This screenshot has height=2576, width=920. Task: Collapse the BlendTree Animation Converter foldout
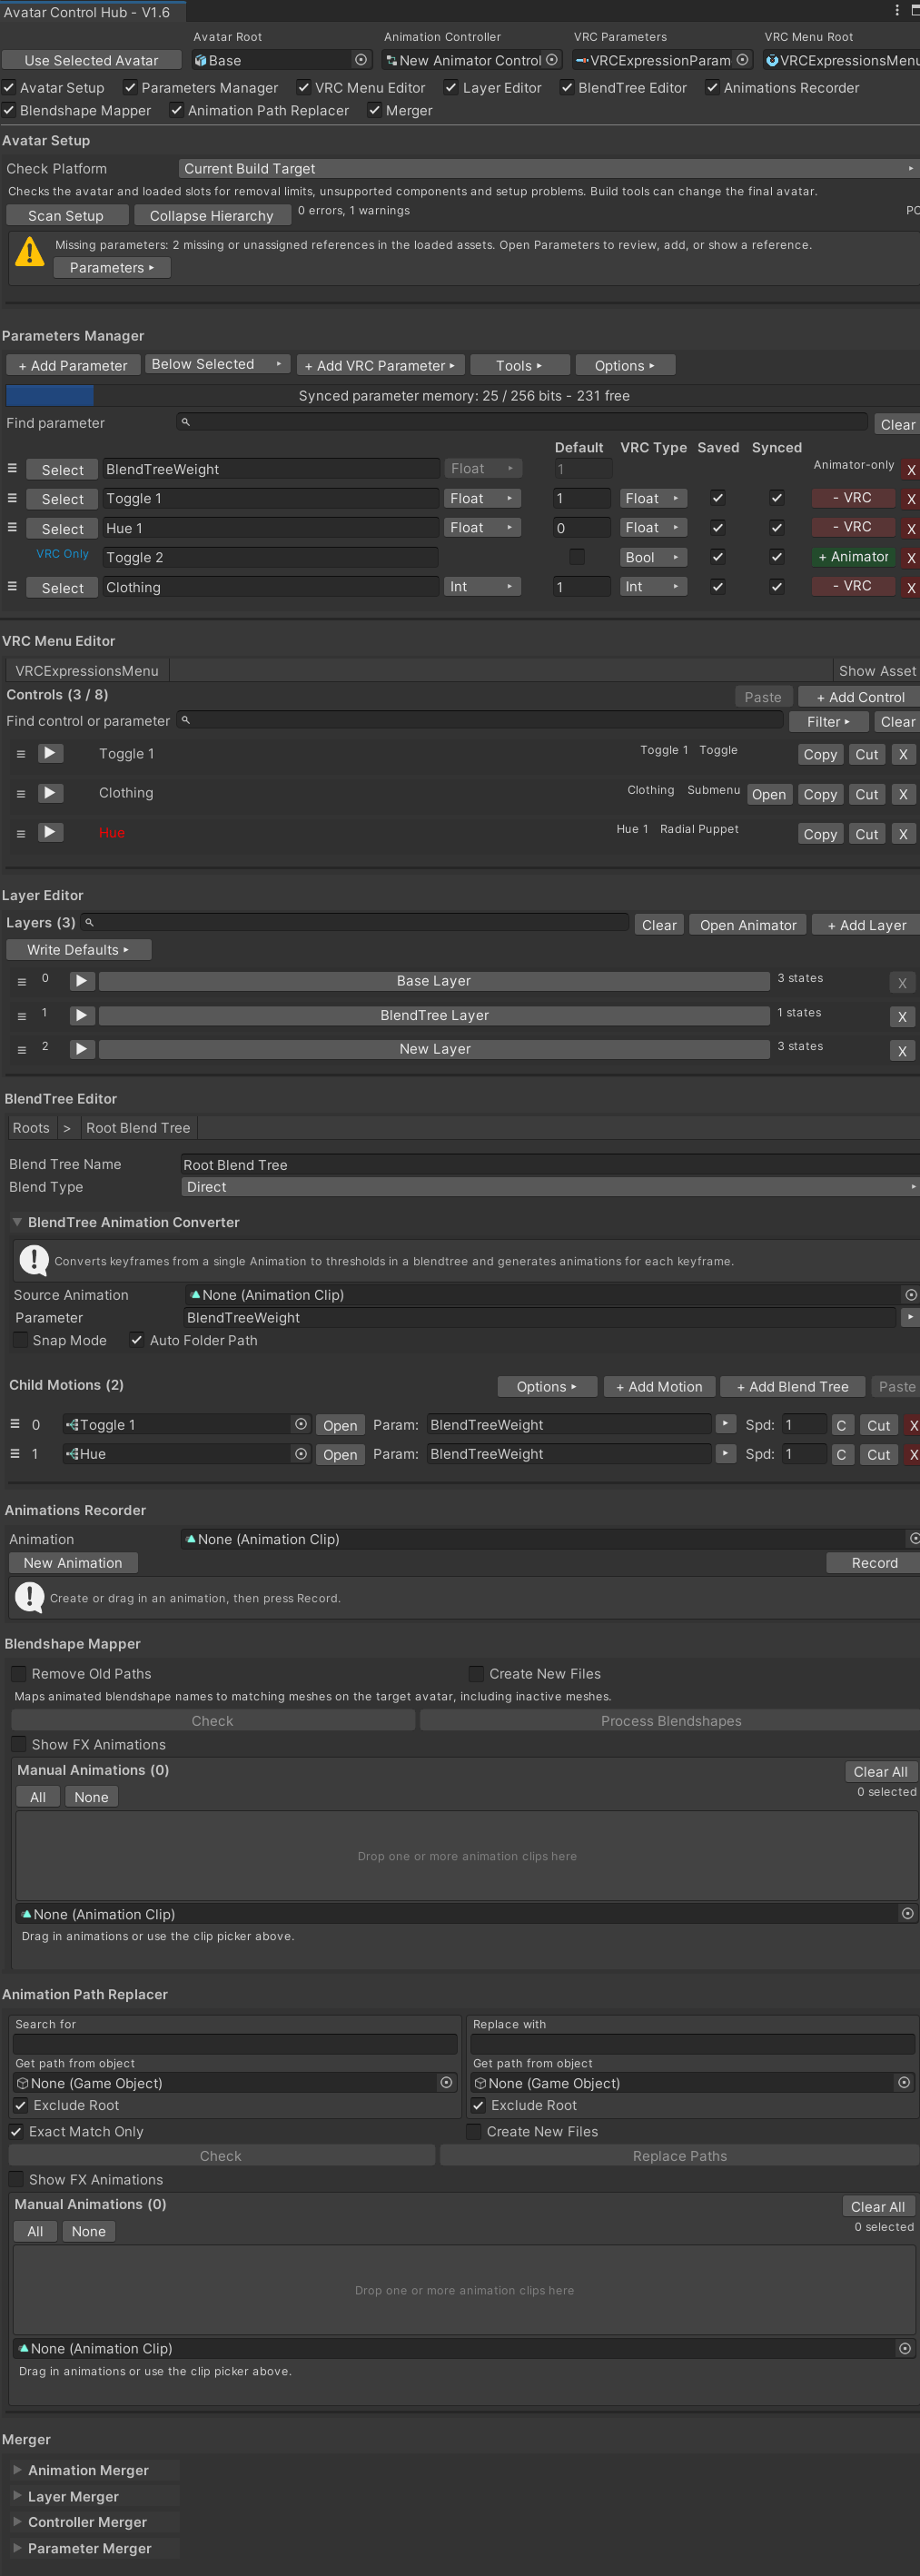tap(17, 1222)
